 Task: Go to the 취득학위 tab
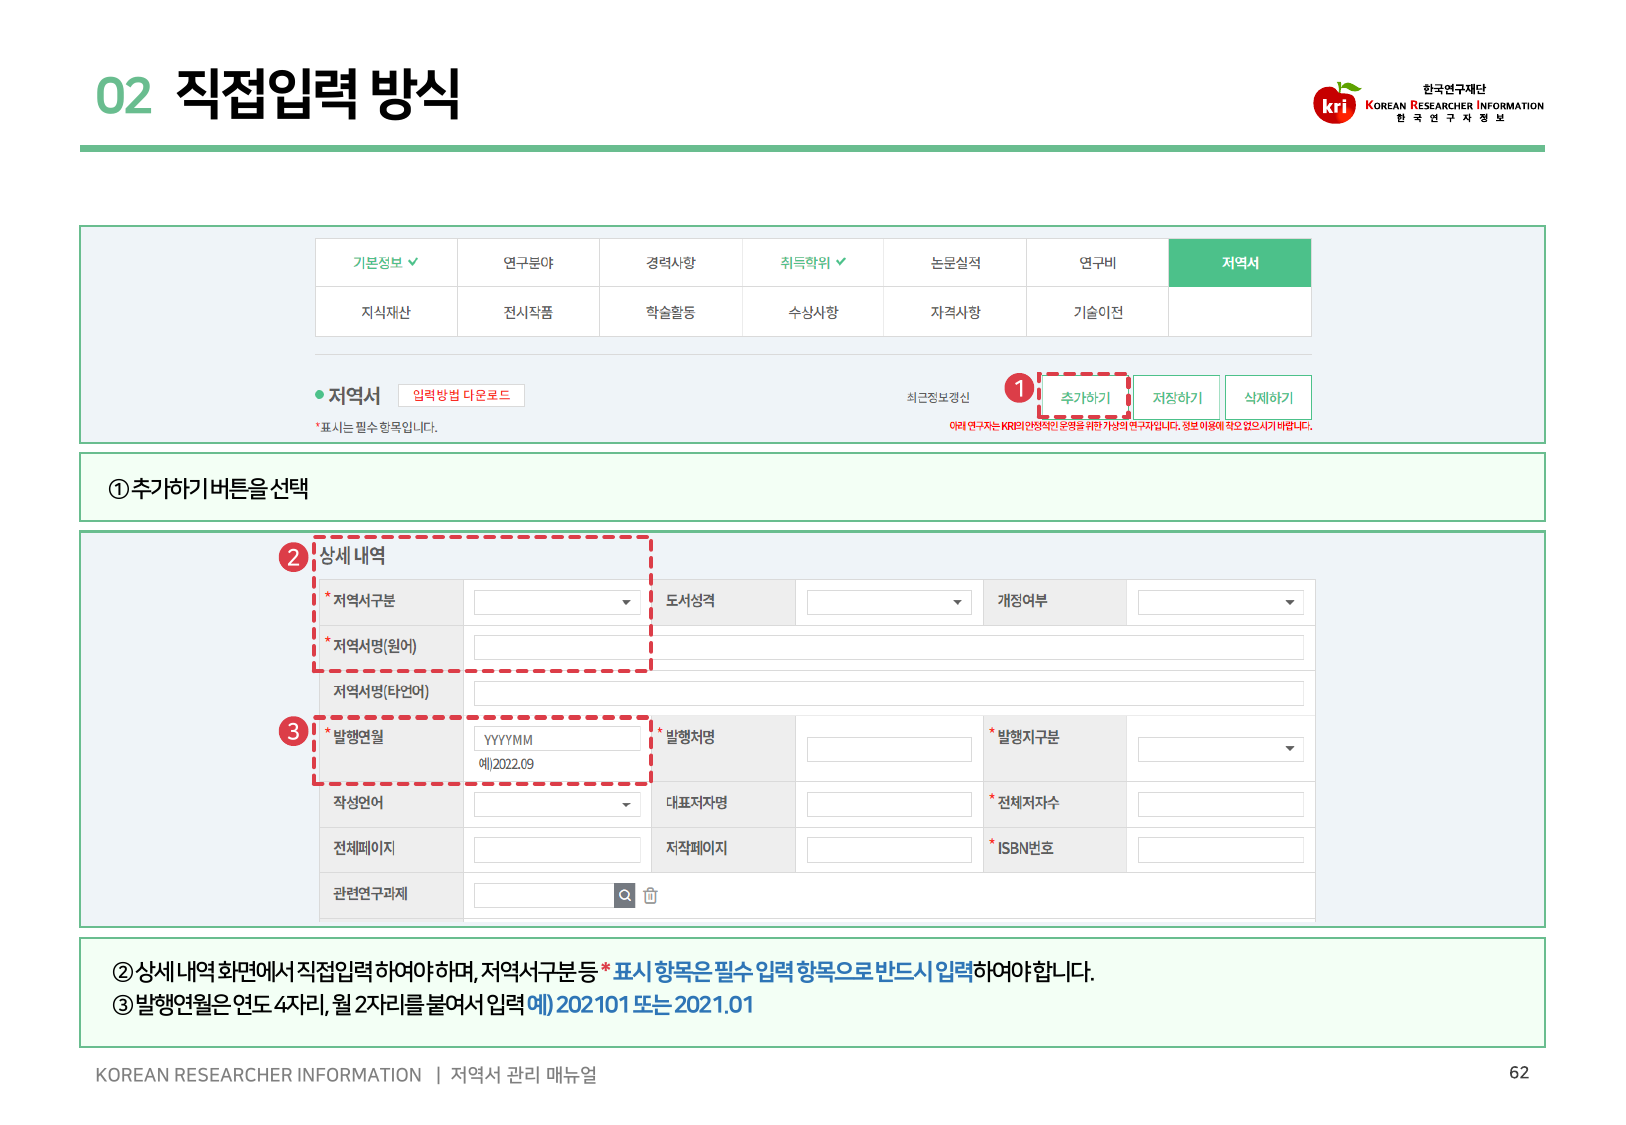click(x=812, y=263)
